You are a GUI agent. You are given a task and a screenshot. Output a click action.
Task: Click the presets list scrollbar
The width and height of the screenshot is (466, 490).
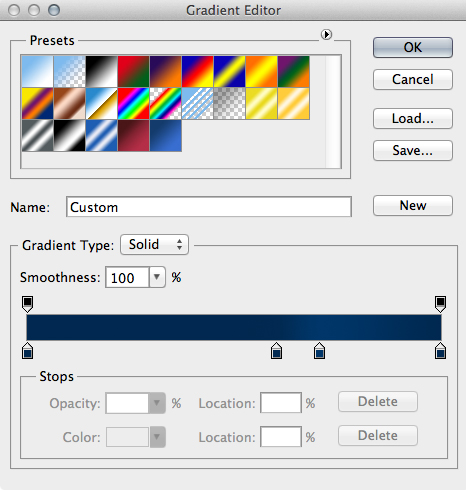pos(333,112)
